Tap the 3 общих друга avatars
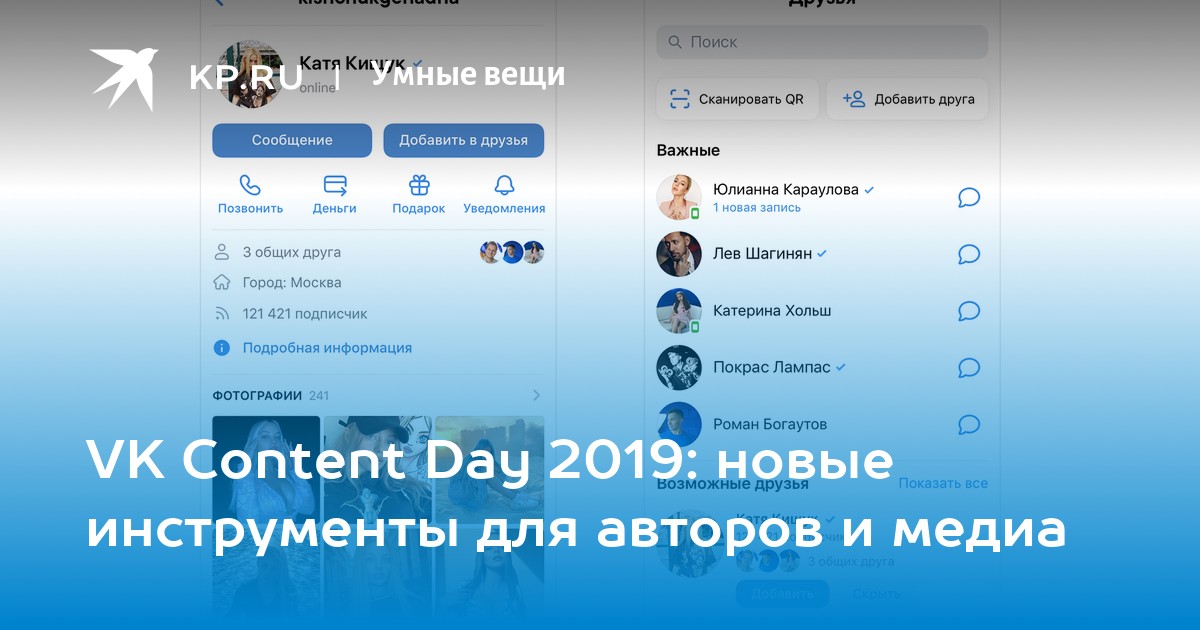 (512, 252)
